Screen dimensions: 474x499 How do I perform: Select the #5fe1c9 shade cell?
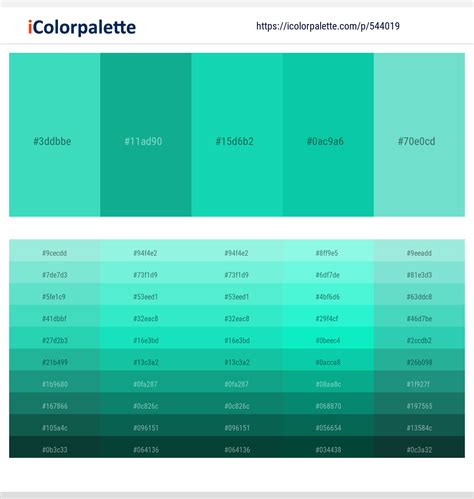pyautogui.click(x=55, y=297)
